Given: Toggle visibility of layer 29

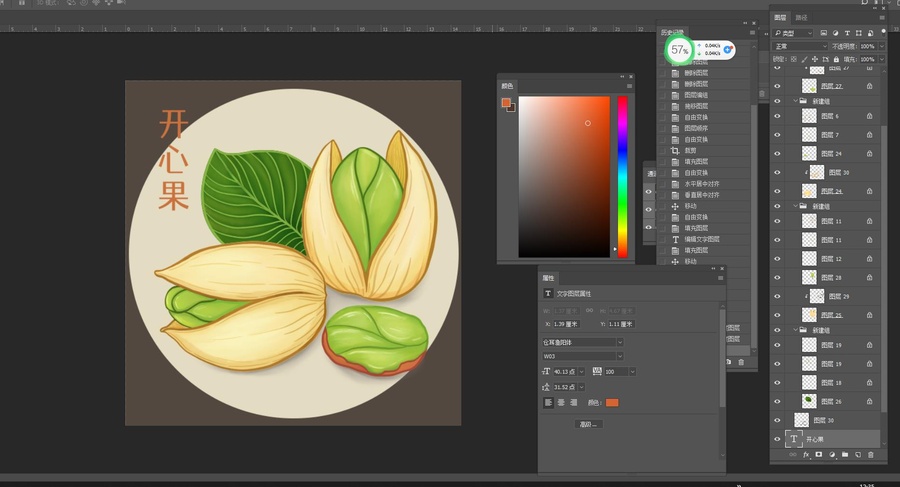Looking at the screenshot, I should pyautogui.click(x=777, y=296).
